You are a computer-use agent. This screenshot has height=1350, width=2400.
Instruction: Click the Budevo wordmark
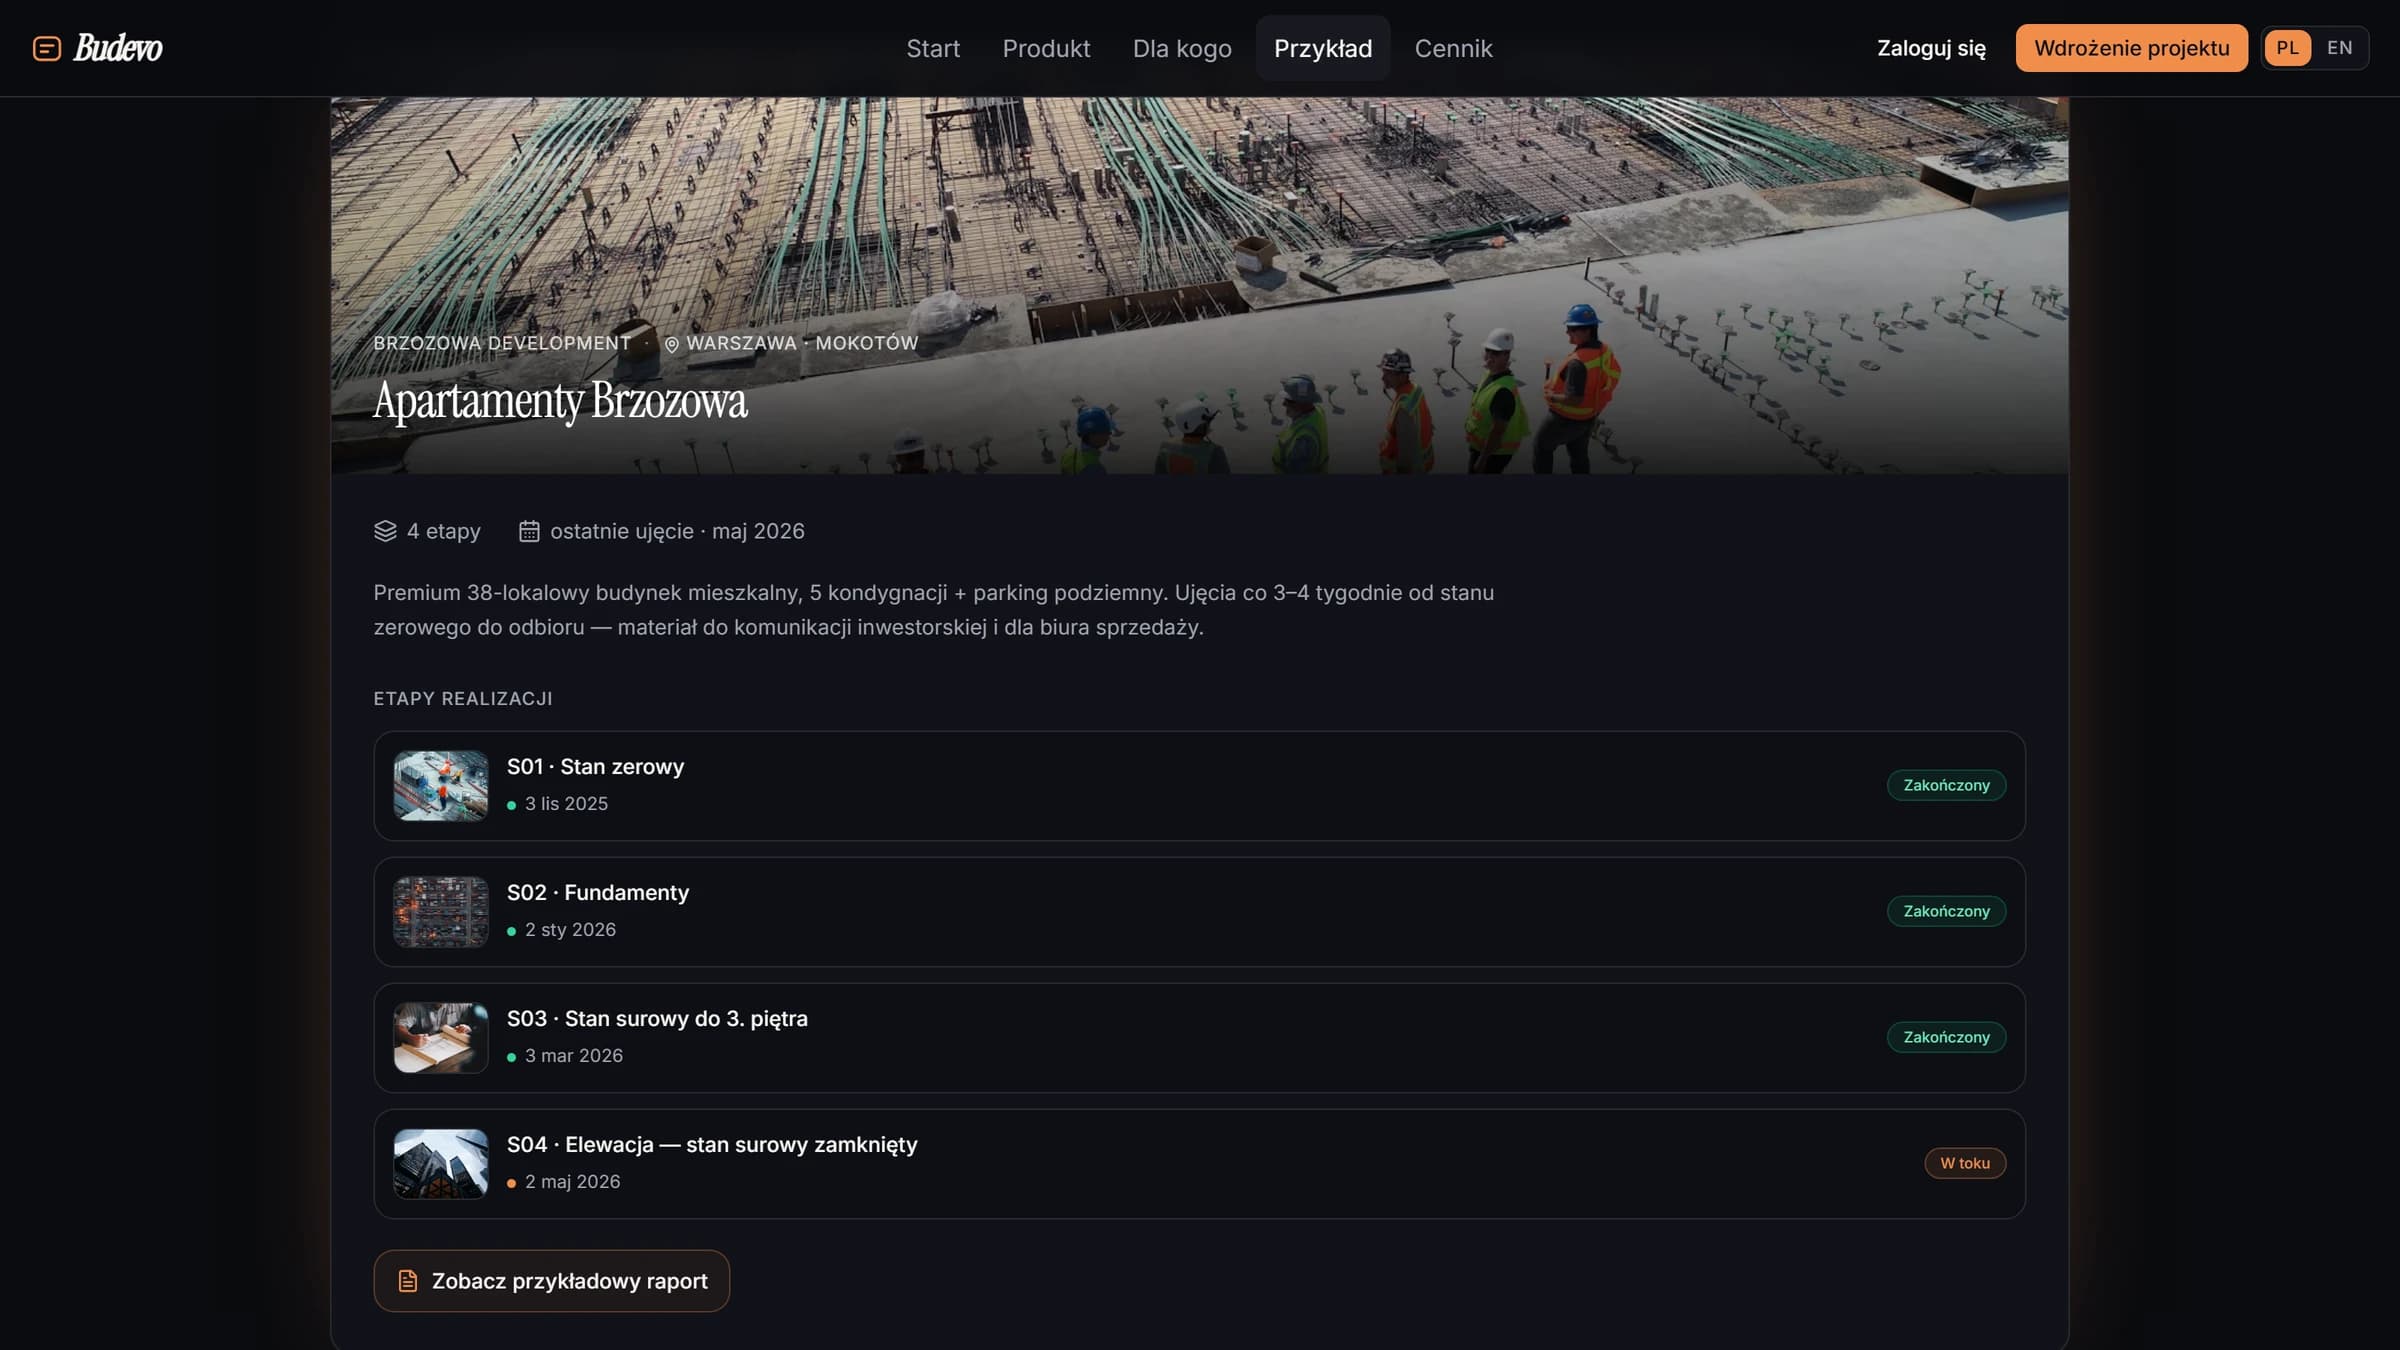coord(118,48)
